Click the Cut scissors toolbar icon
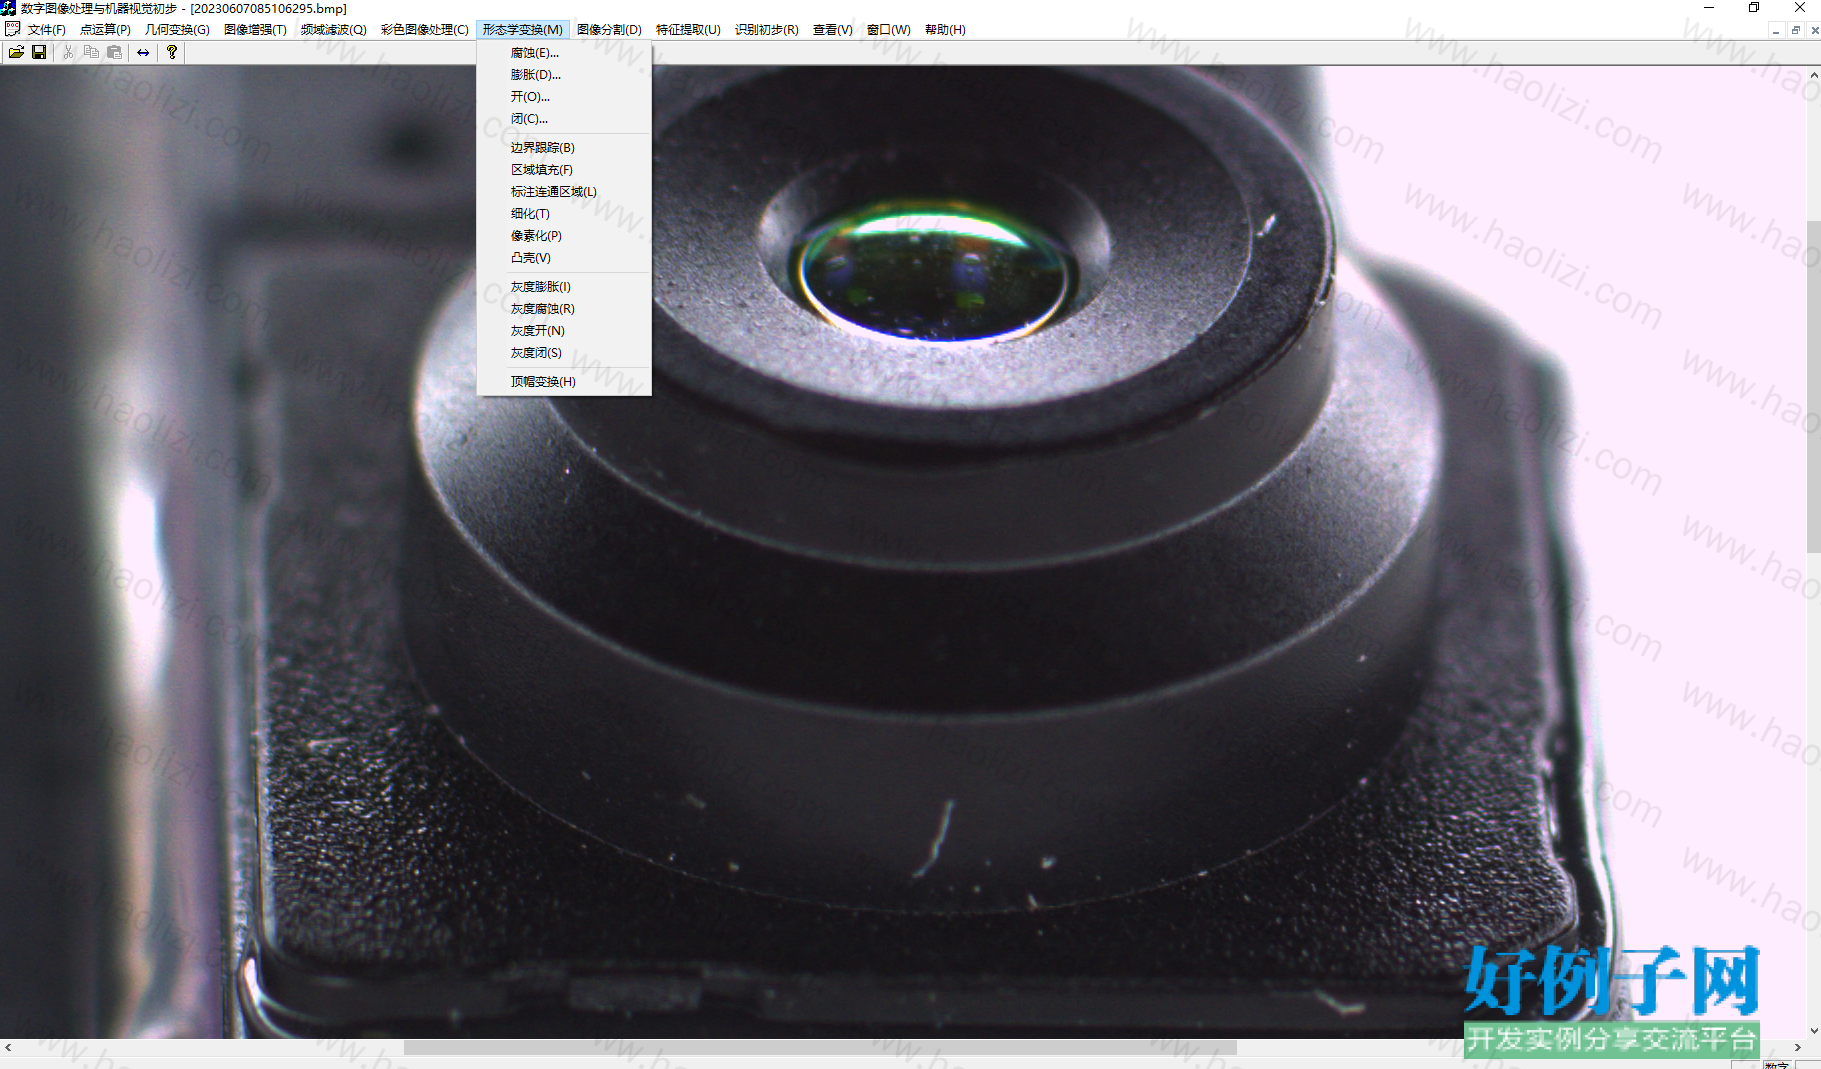The width and height of the screenshot is (1821, 1069). 68,52
